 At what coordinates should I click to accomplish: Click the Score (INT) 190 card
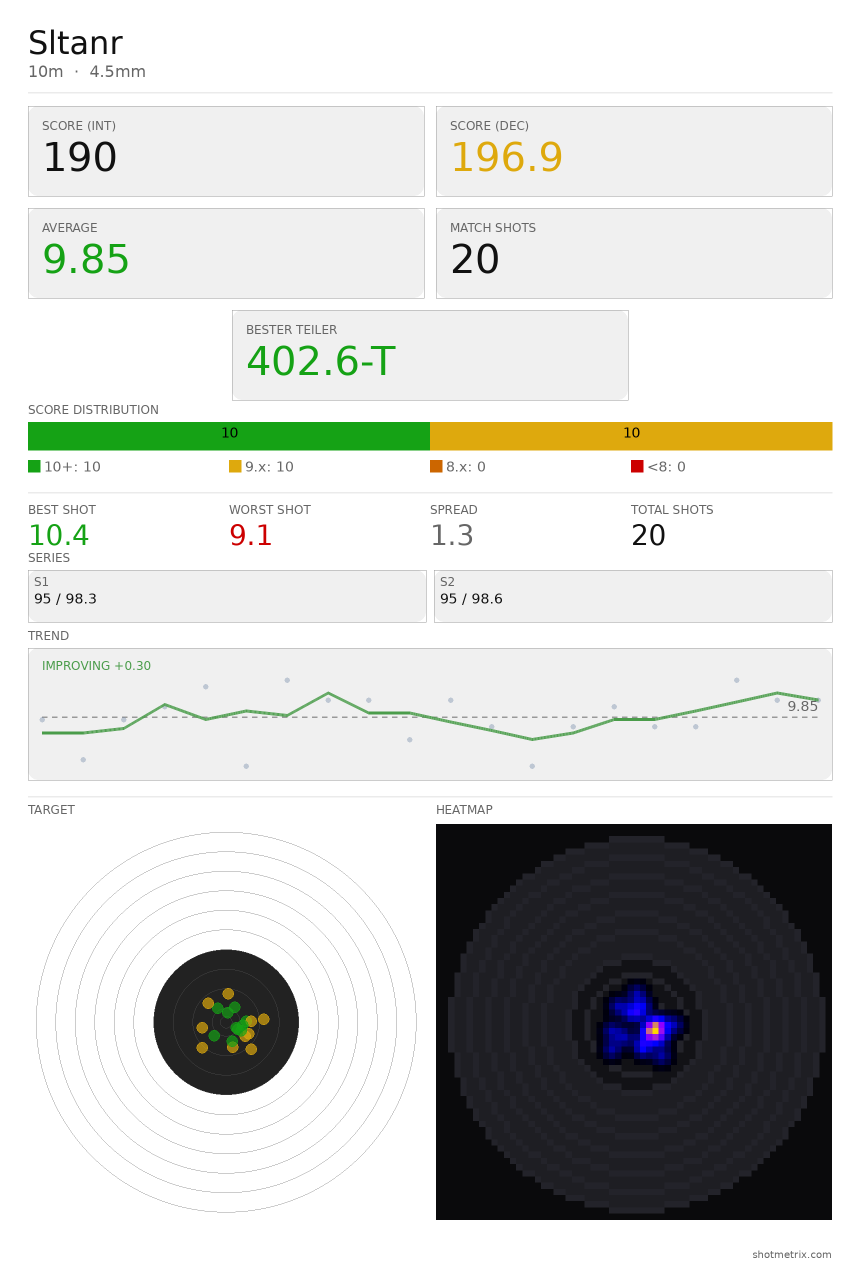click(x=226, y=151)
